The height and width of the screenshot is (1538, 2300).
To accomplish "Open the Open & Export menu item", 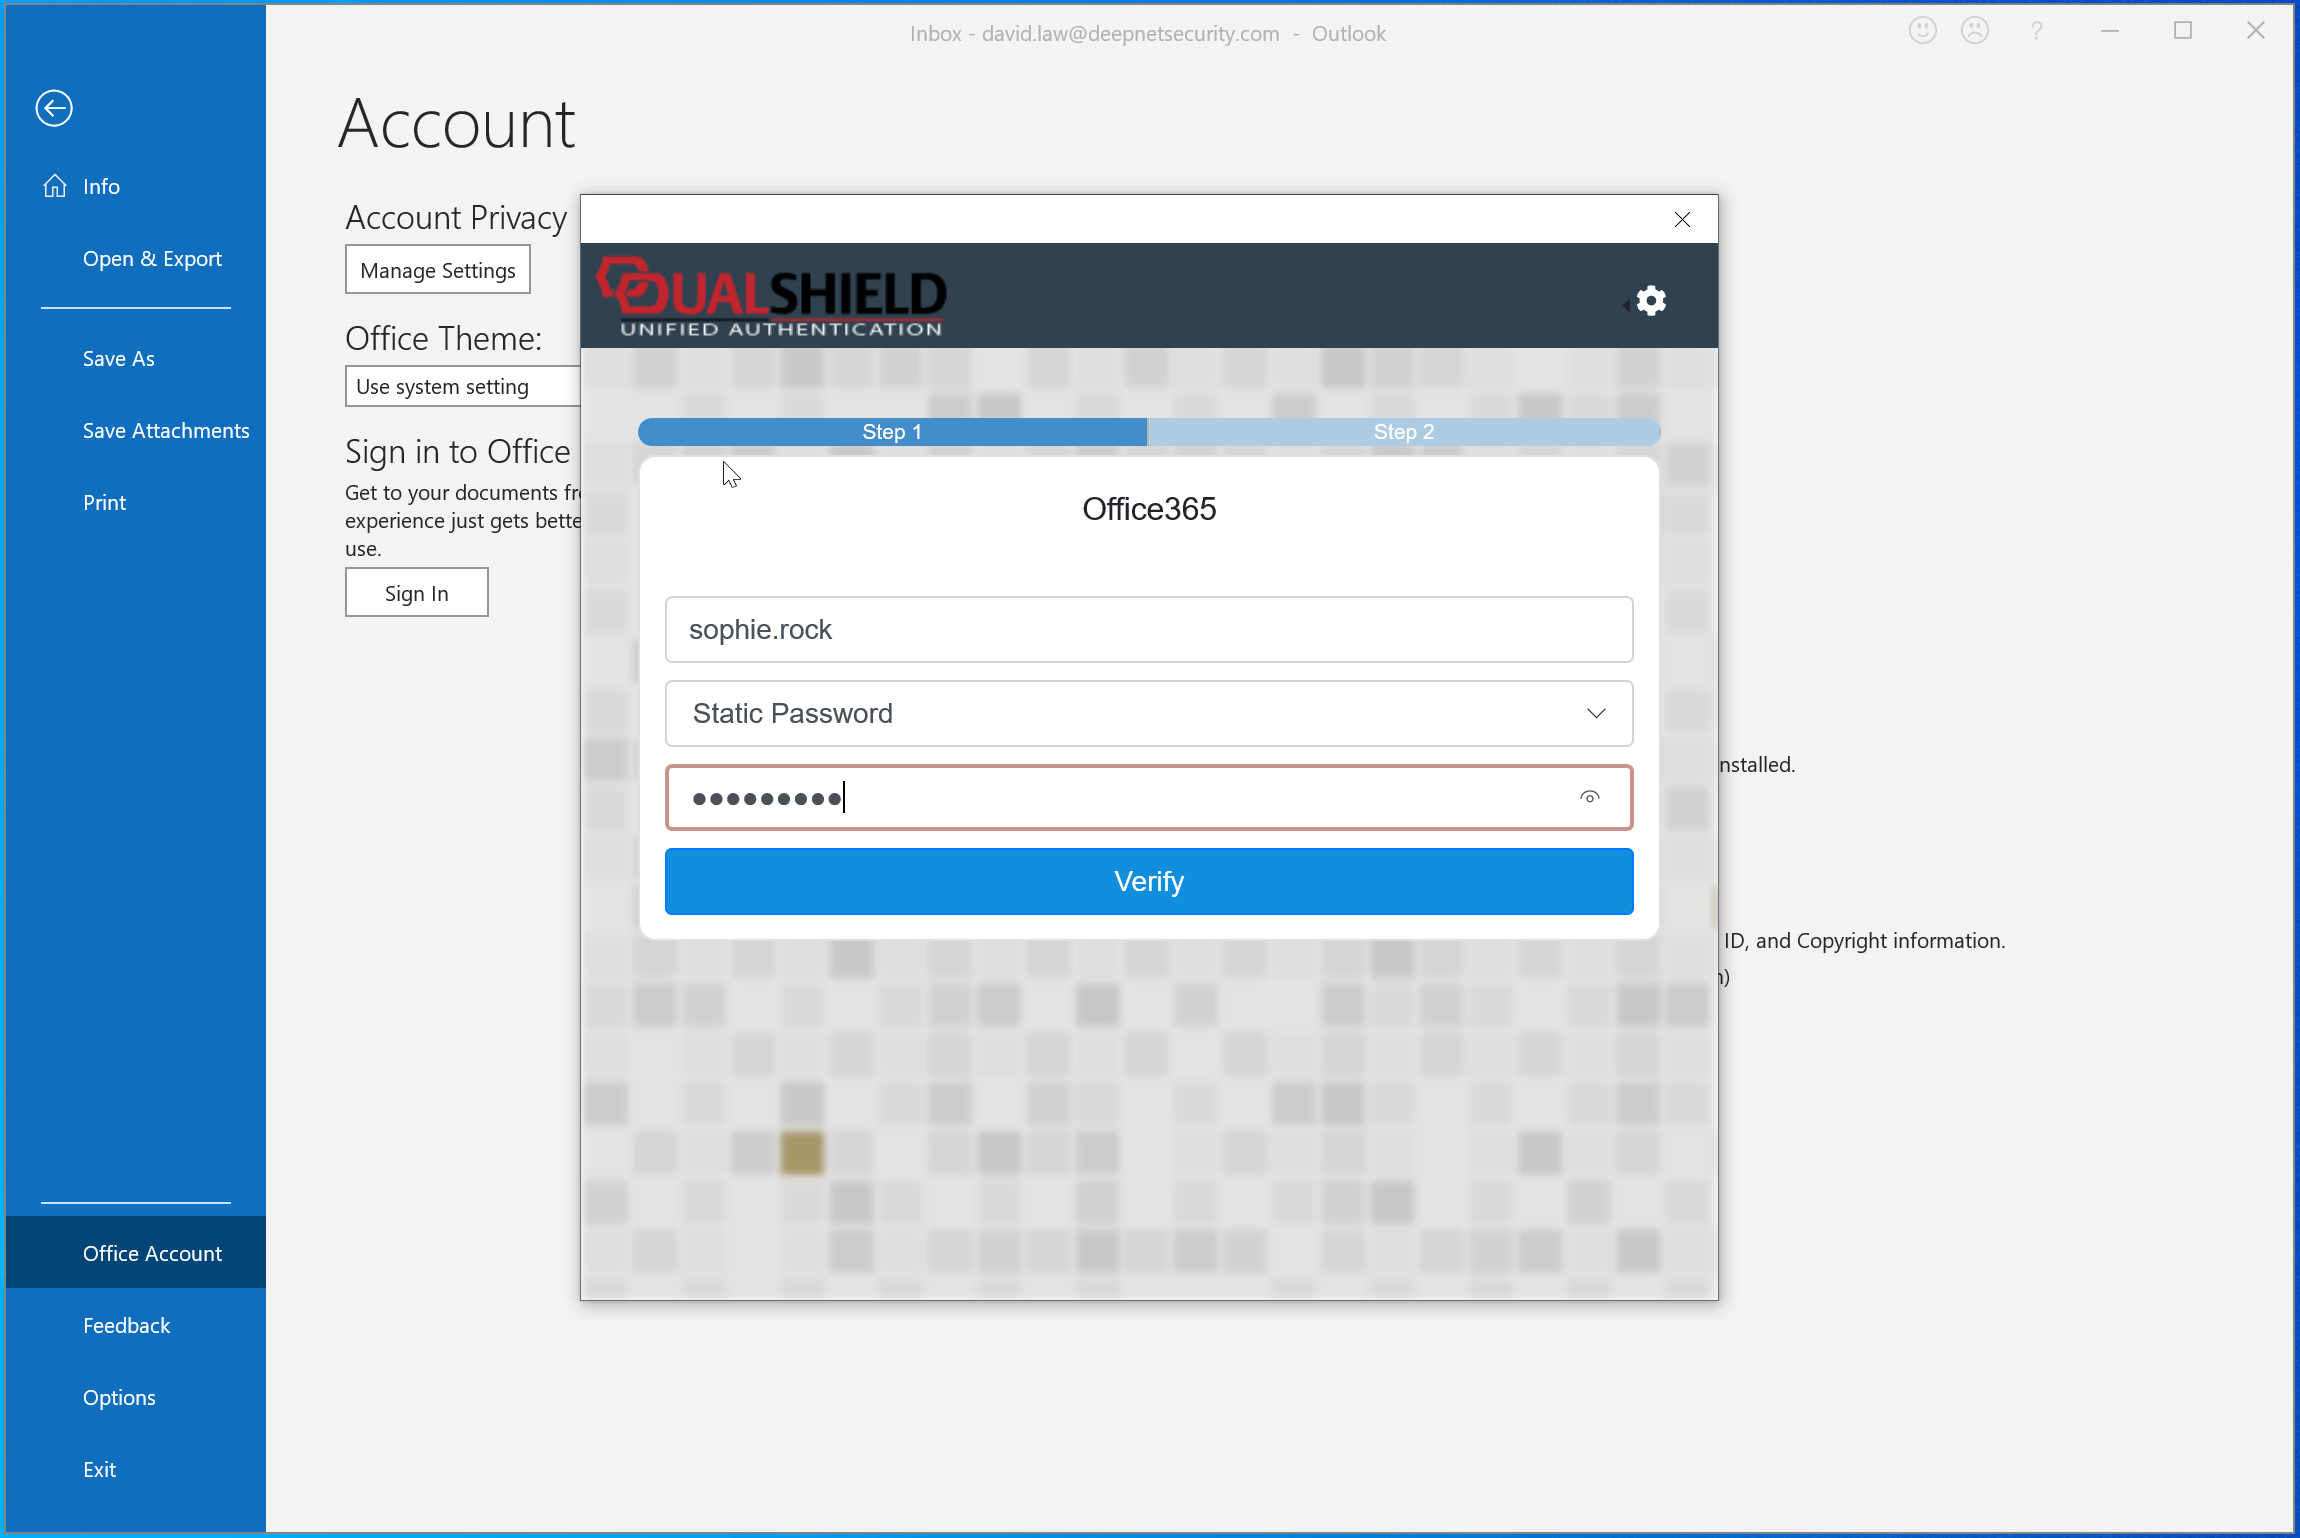I will click(152, 258).
